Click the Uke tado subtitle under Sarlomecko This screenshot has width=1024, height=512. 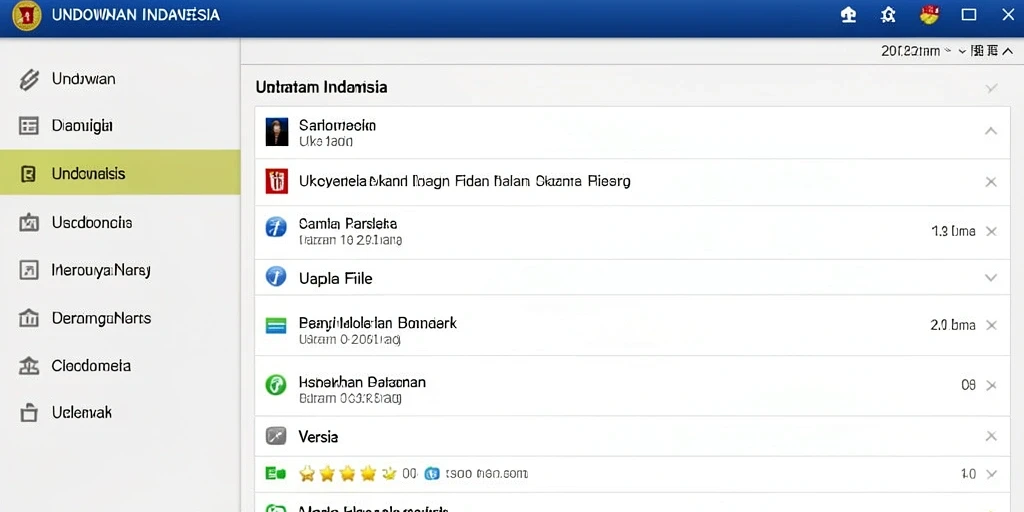point(326,141)
